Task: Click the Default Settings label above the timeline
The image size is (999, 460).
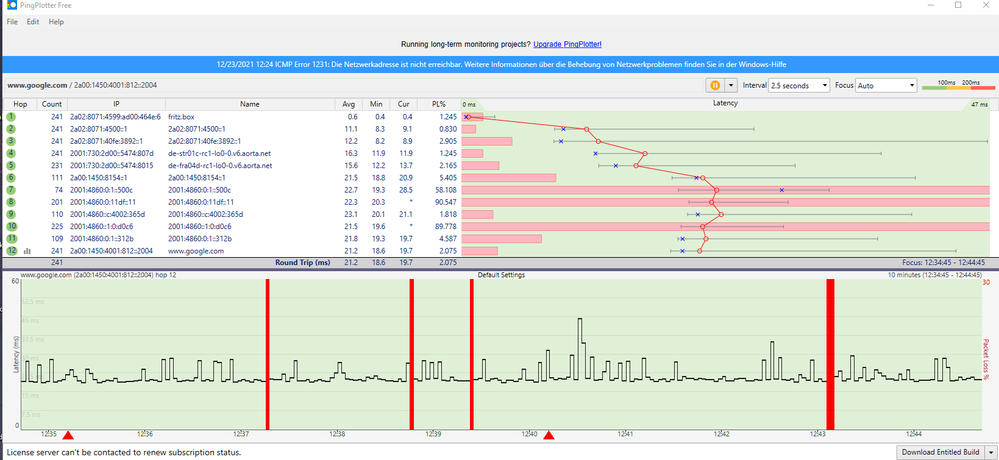Action: [501, 275]
